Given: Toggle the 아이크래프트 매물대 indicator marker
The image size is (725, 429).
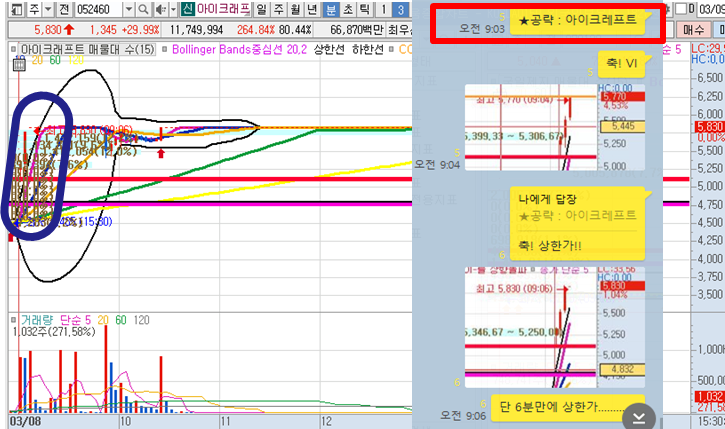Looking at the screenshot, I should tap(13, 49).
